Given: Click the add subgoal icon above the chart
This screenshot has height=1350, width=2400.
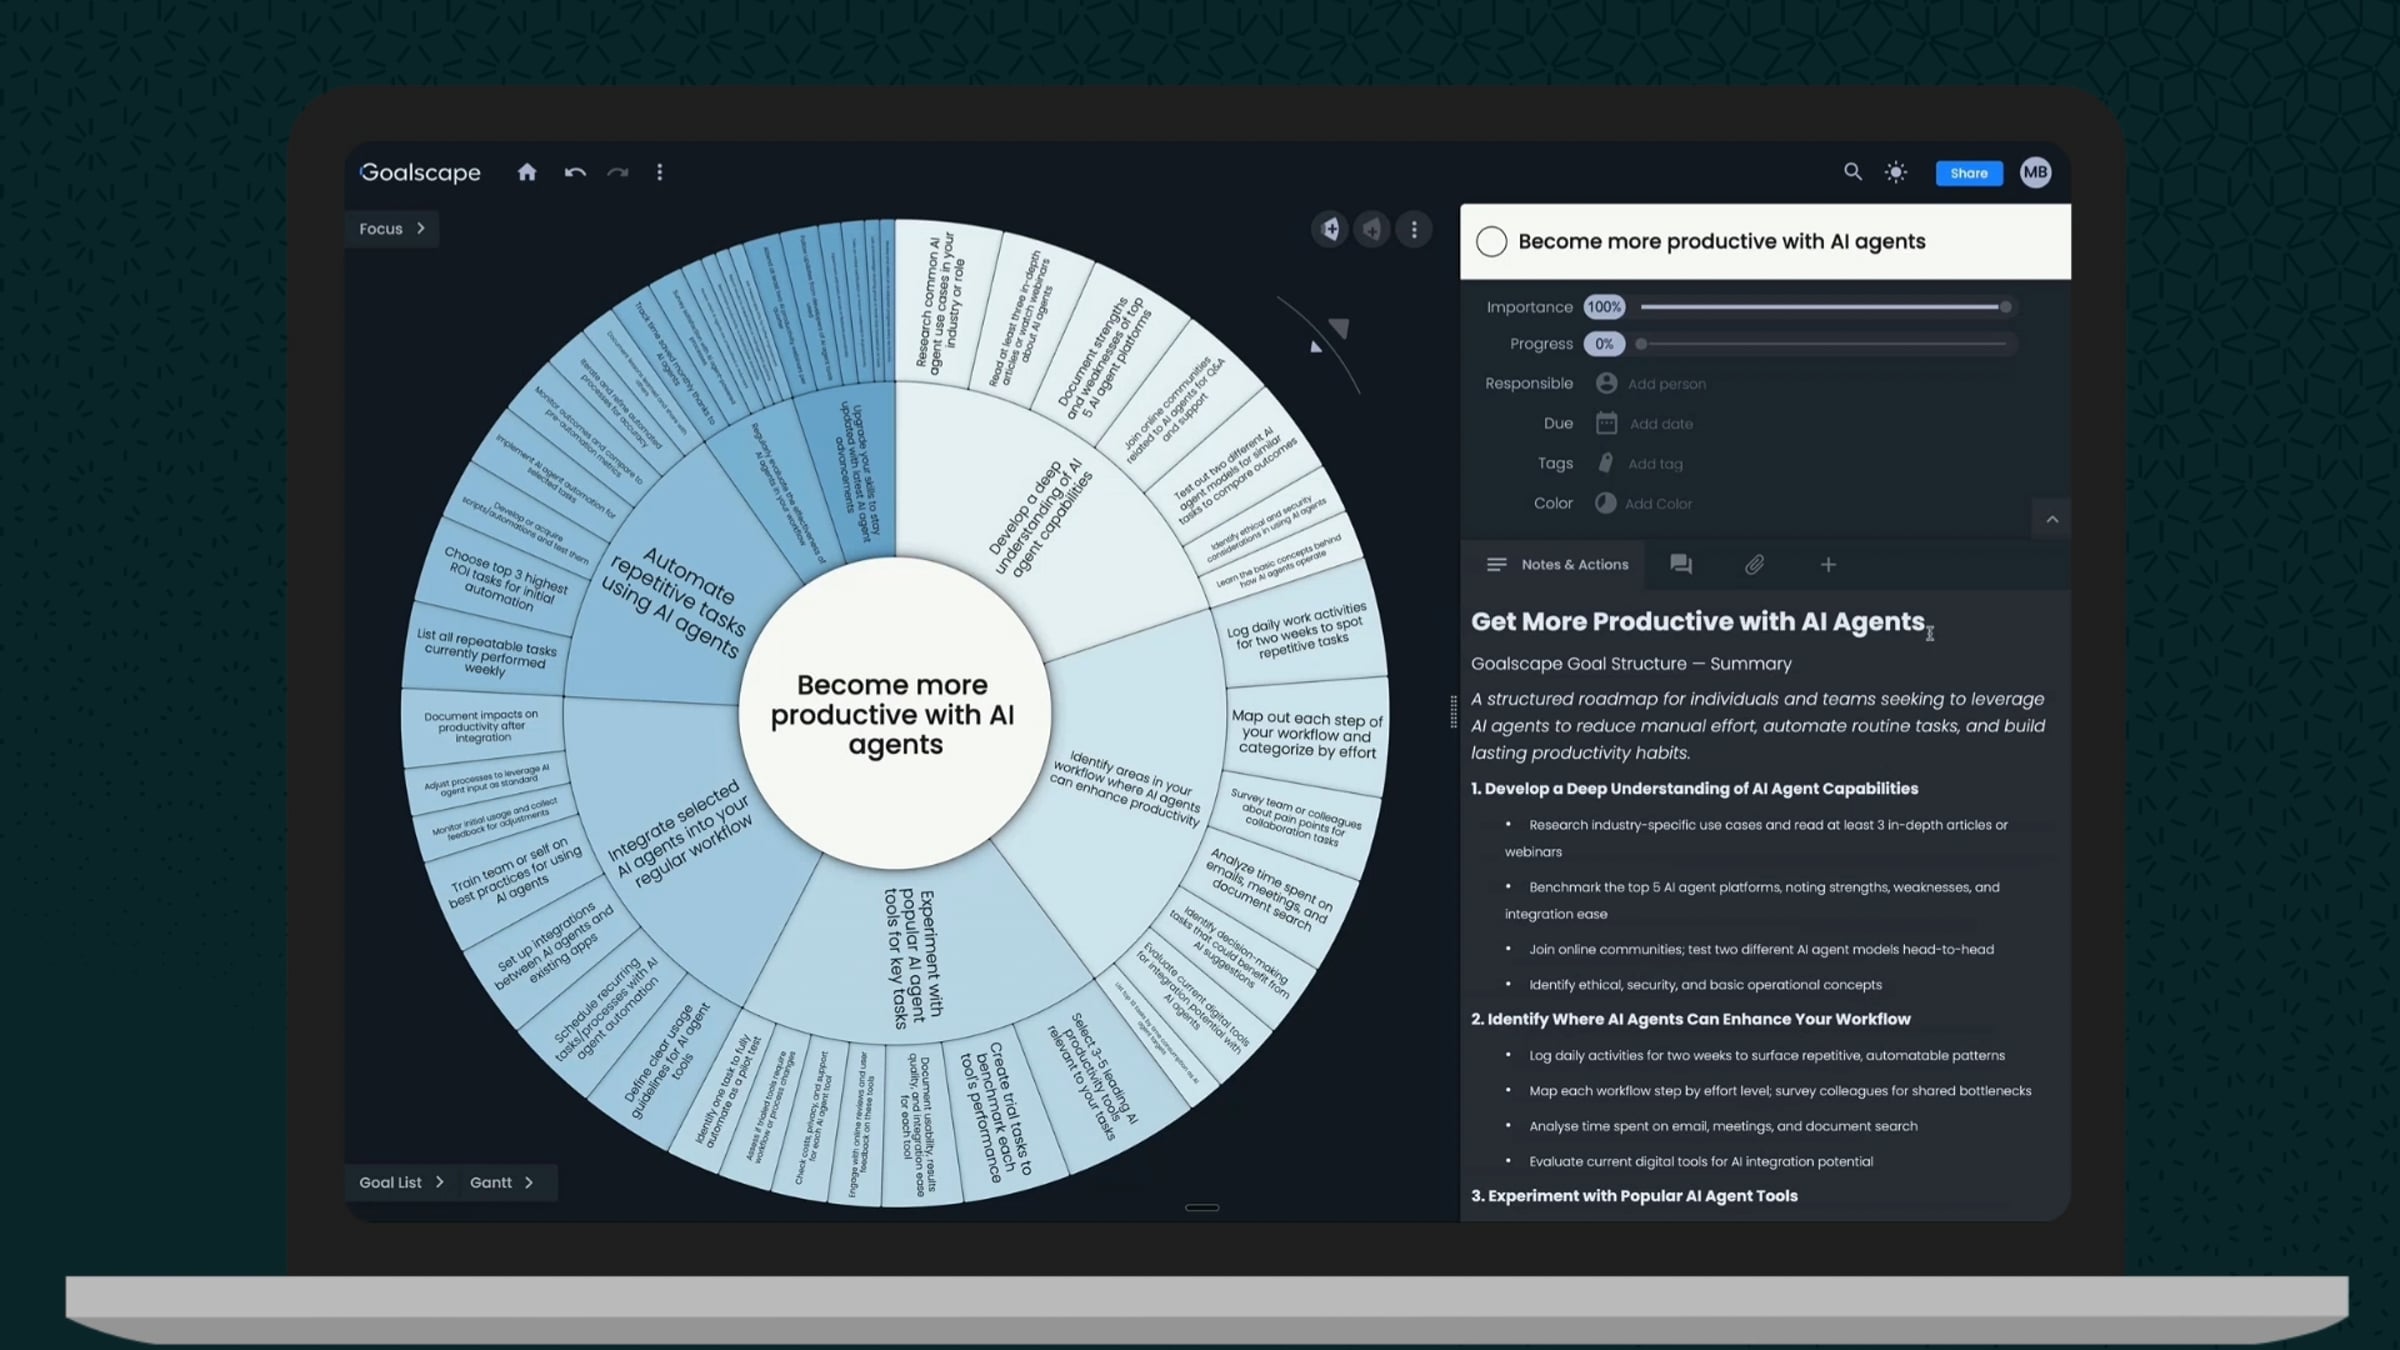Looking at the screenshot, I should pyautogui.click(x=1329, y=229).
